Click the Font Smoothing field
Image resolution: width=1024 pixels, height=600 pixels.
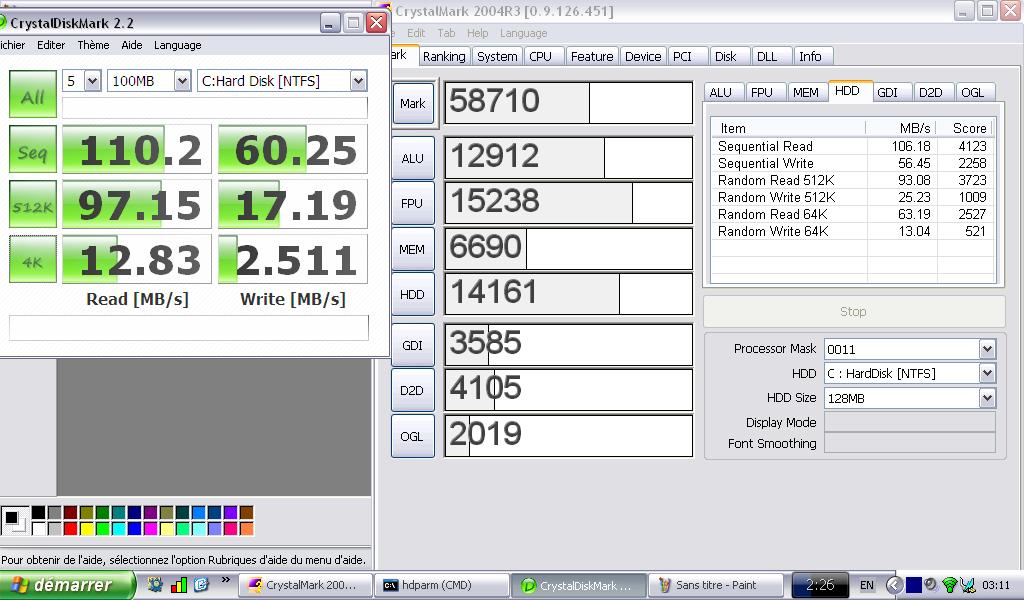pyautogui.click(x=910, y=443)
